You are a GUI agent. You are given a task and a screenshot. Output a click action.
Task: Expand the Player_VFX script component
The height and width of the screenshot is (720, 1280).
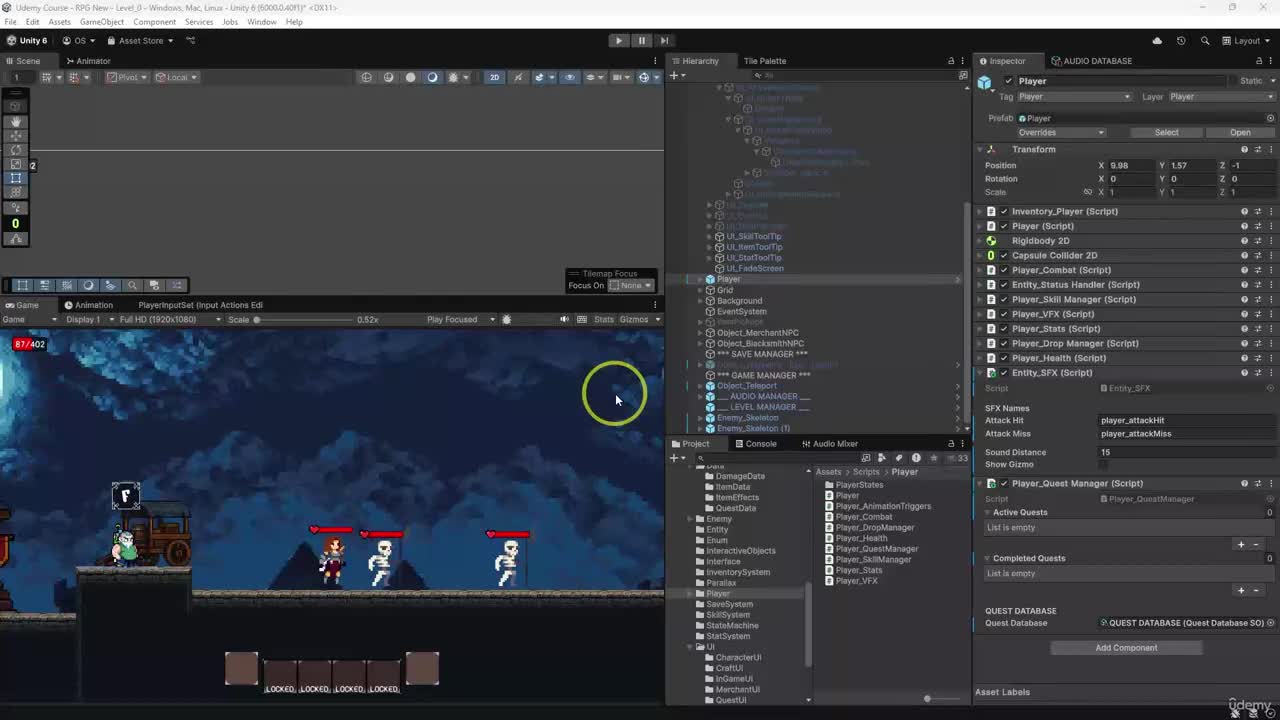click(x=980, y=314)
